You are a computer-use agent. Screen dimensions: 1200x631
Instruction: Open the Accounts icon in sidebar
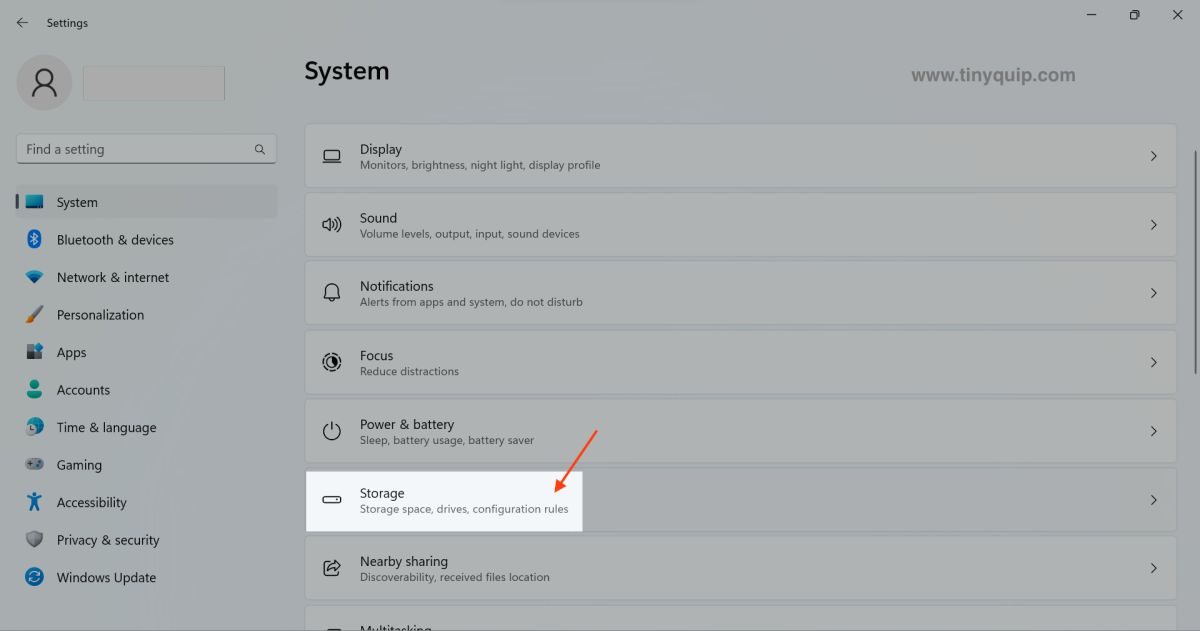coord(33,389)
